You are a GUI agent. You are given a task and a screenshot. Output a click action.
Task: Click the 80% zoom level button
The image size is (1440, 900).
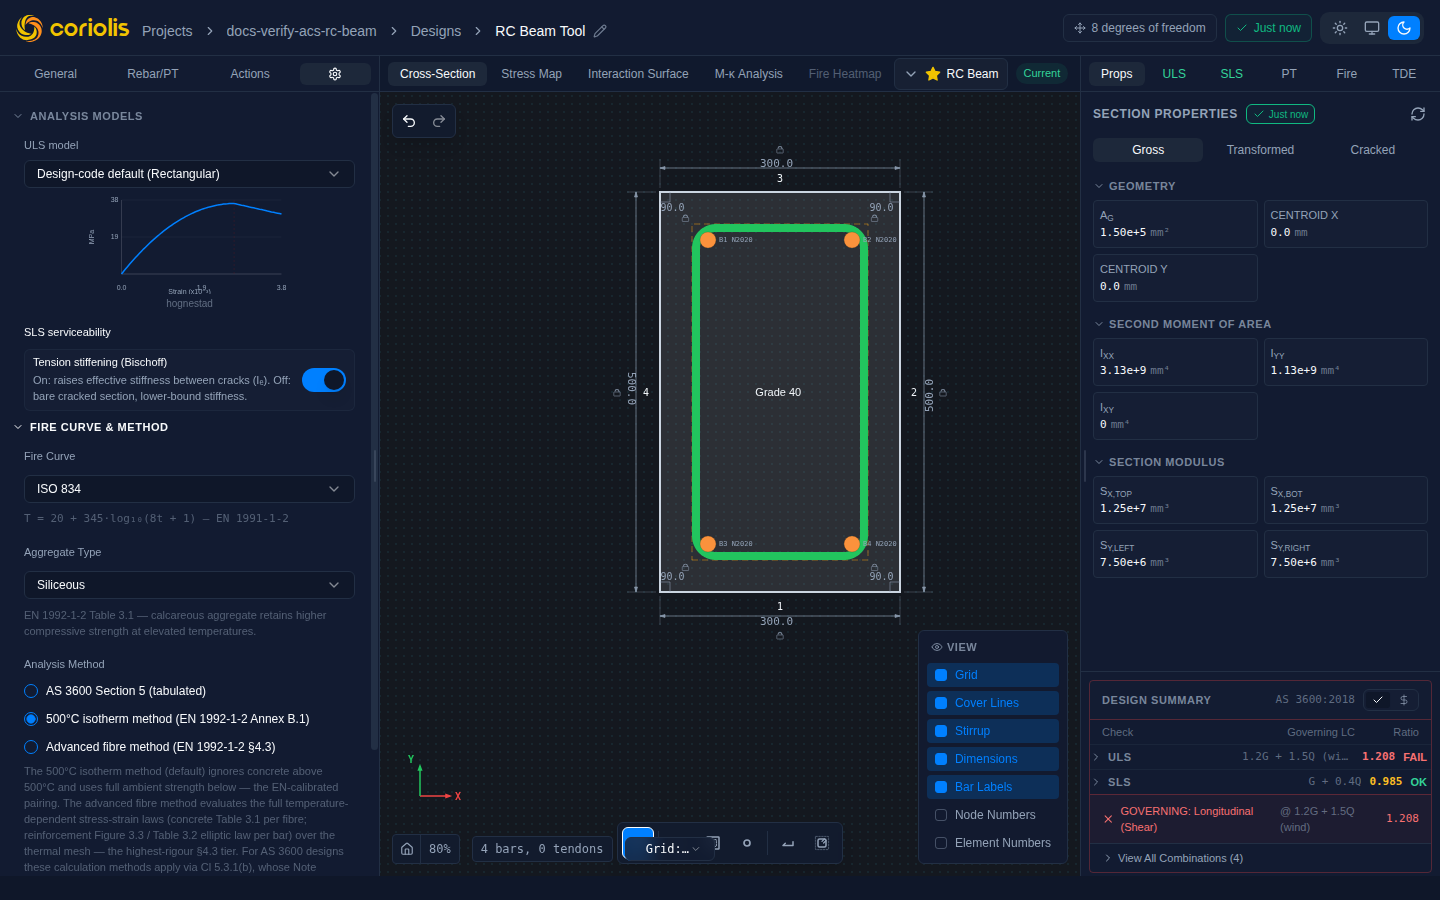coord(440,848)
